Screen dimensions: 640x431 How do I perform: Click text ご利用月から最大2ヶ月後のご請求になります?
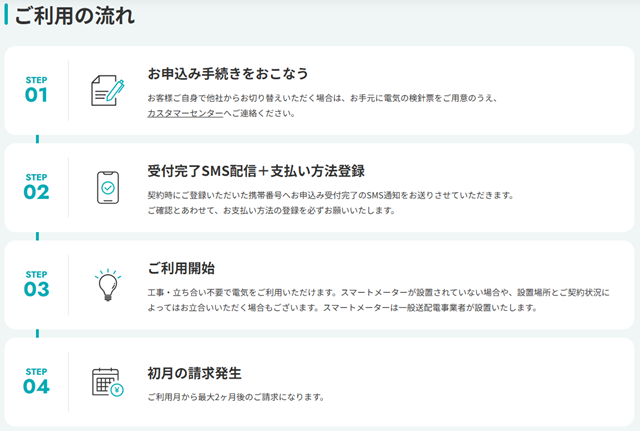tap(236, 397)
